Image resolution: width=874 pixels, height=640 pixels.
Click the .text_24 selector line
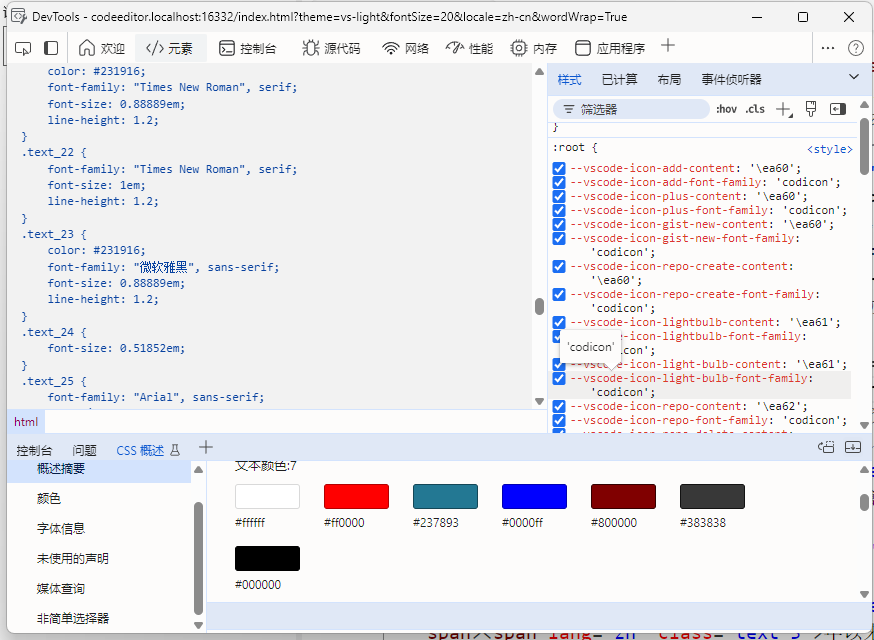54,332
